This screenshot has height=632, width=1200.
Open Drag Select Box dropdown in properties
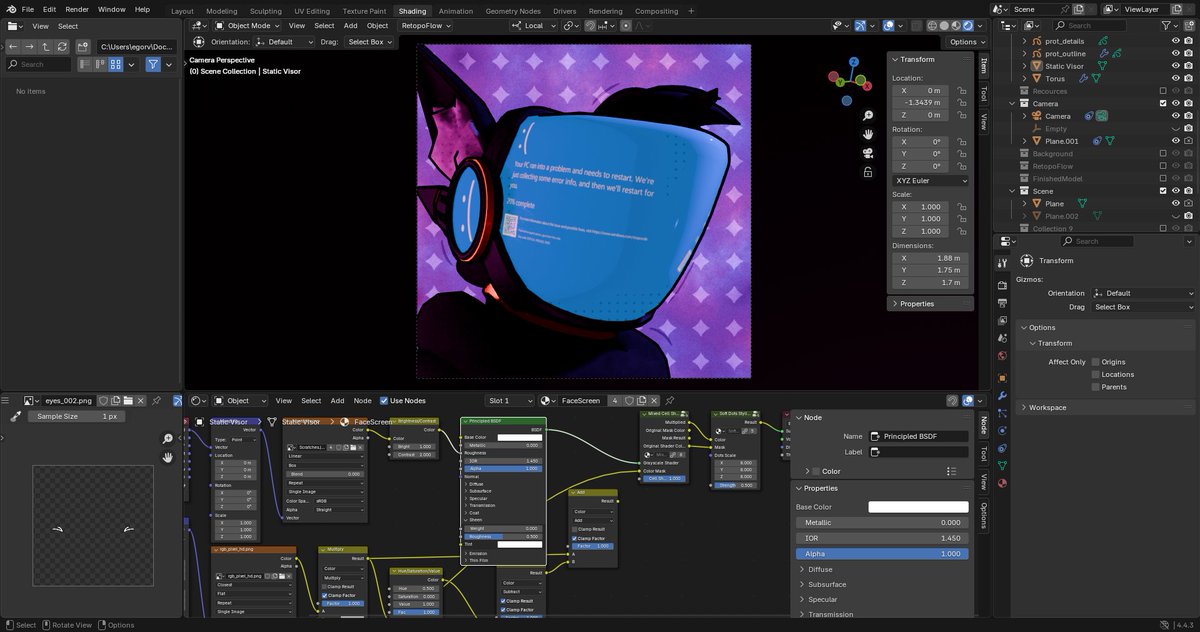tap(1143, 307)
